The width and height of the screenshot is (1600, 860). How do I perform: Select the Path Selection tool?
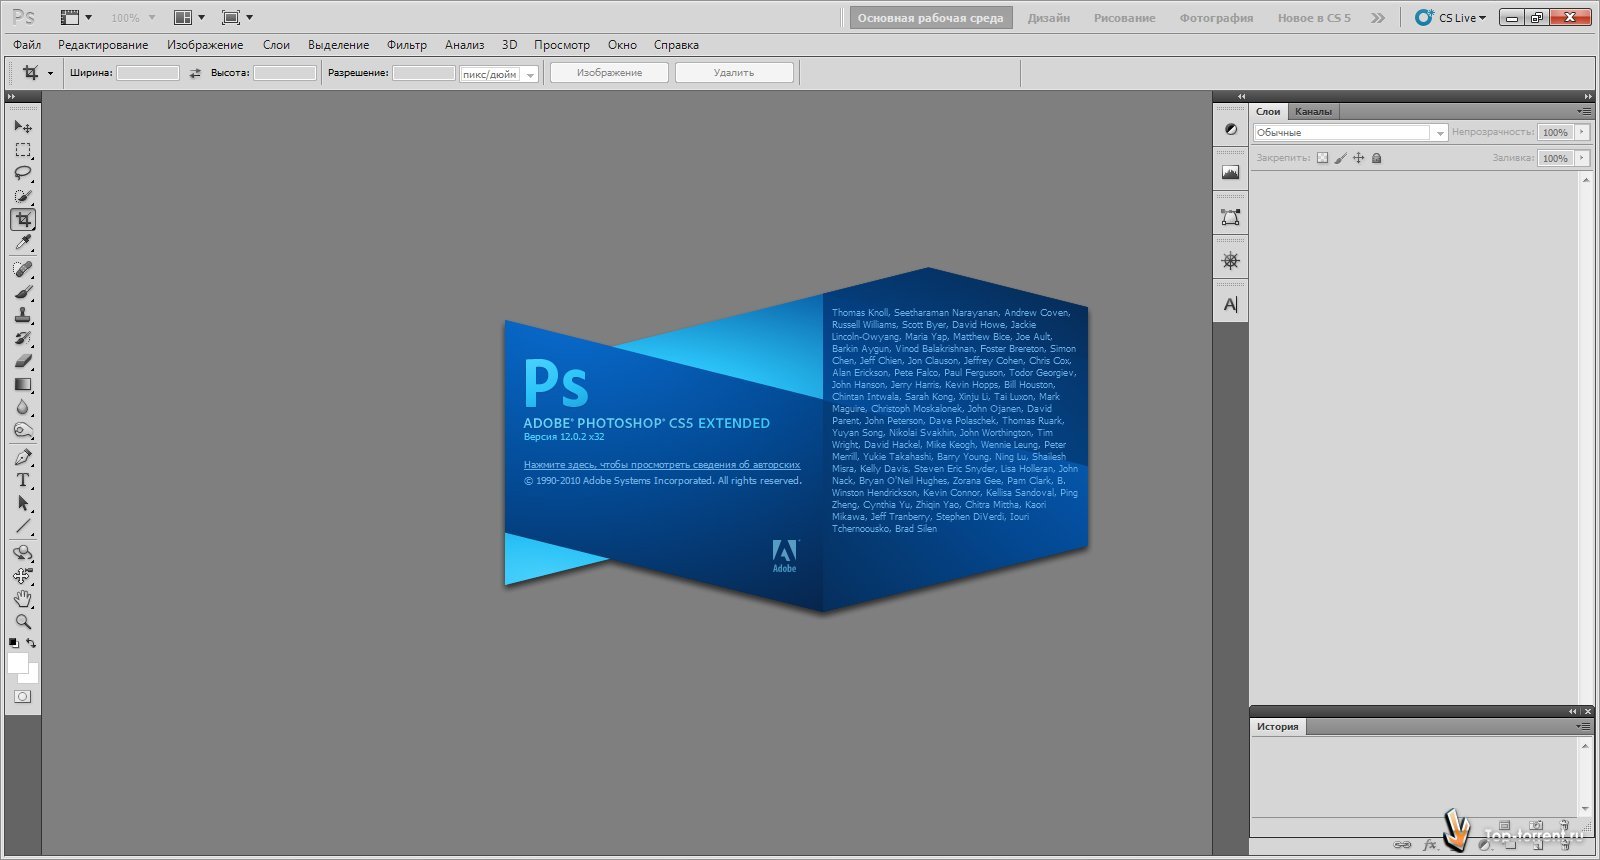pos(23,503)
